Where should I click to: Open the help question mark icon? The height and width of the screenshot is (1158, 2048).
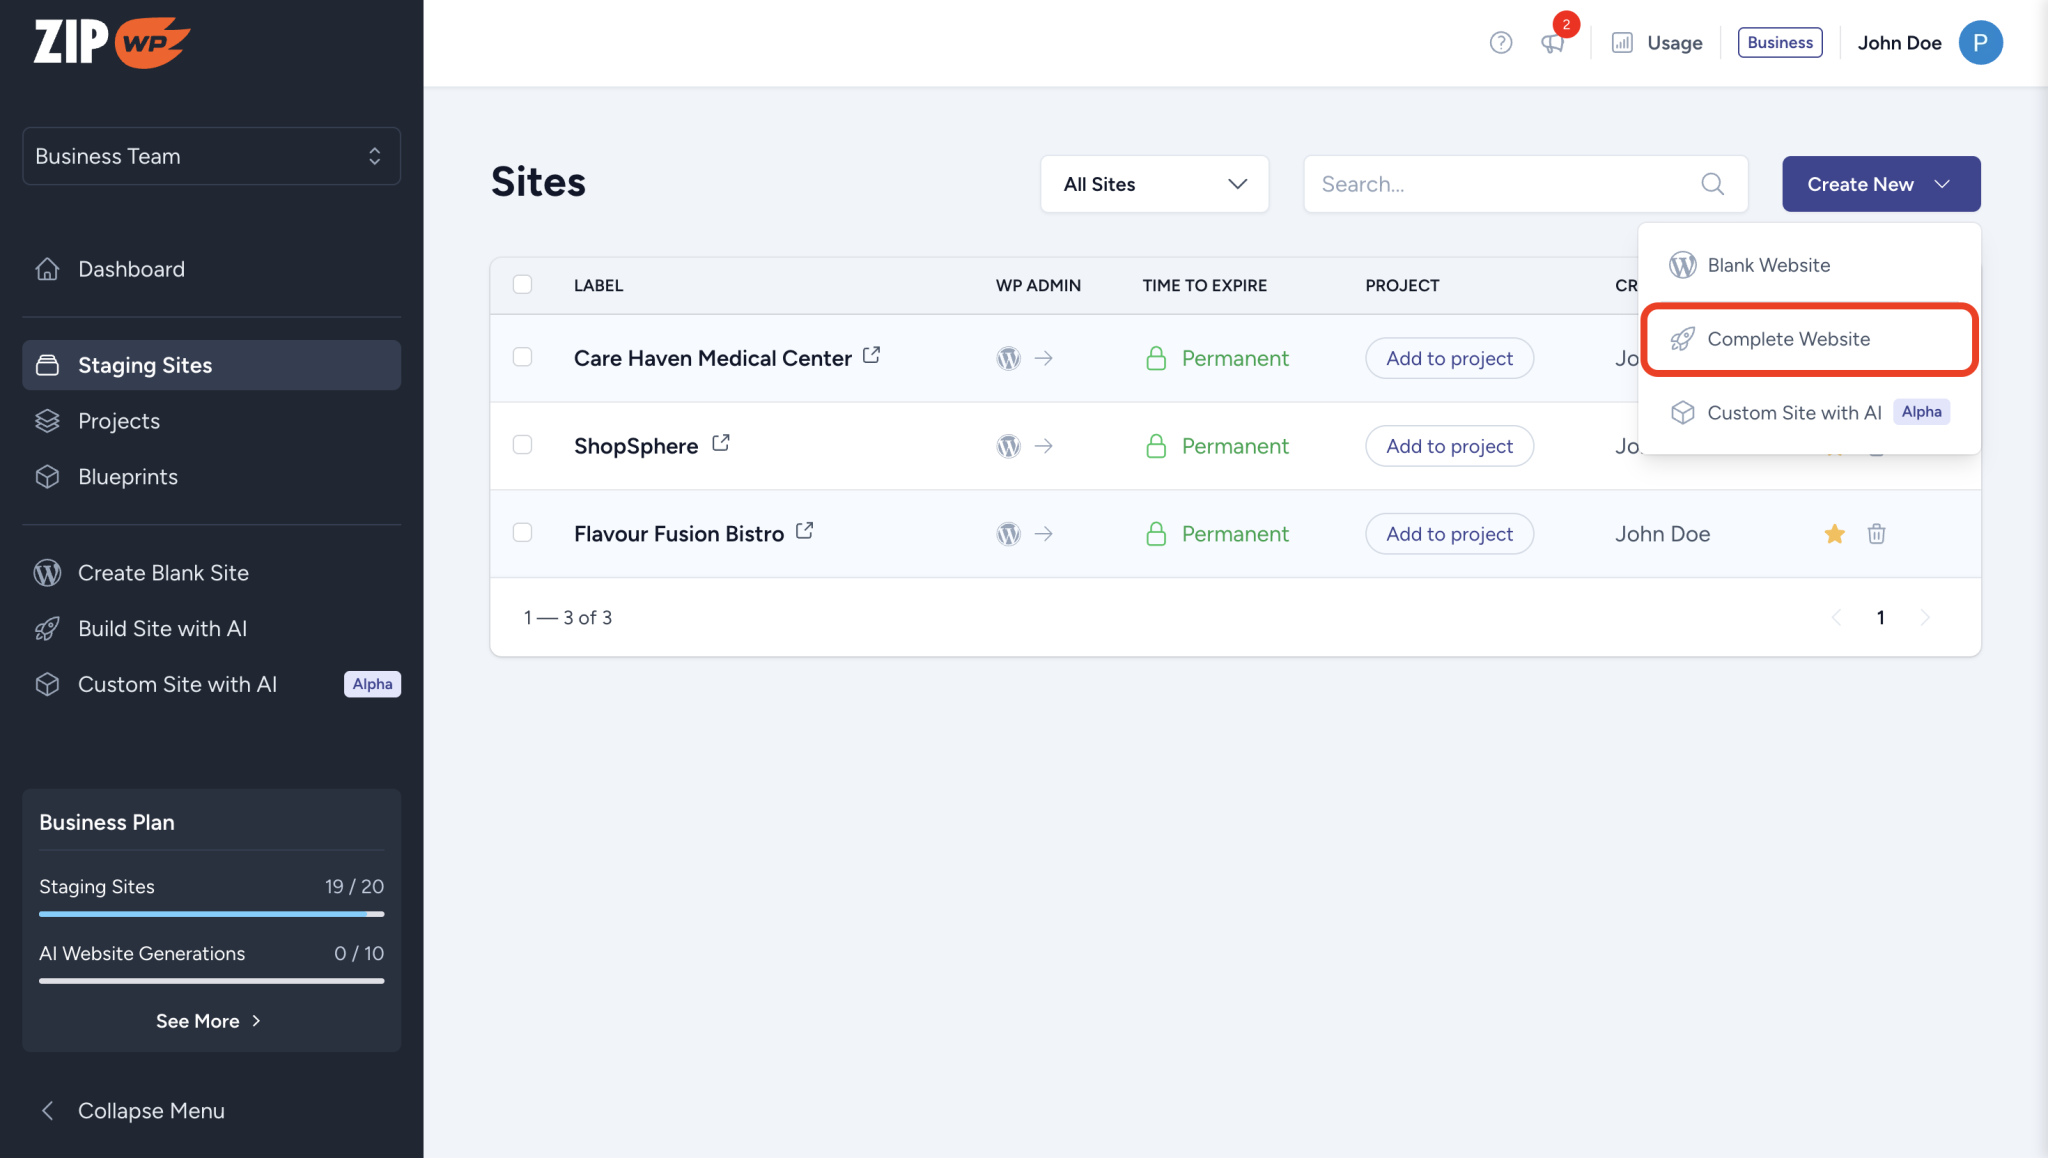(1500, 43)
